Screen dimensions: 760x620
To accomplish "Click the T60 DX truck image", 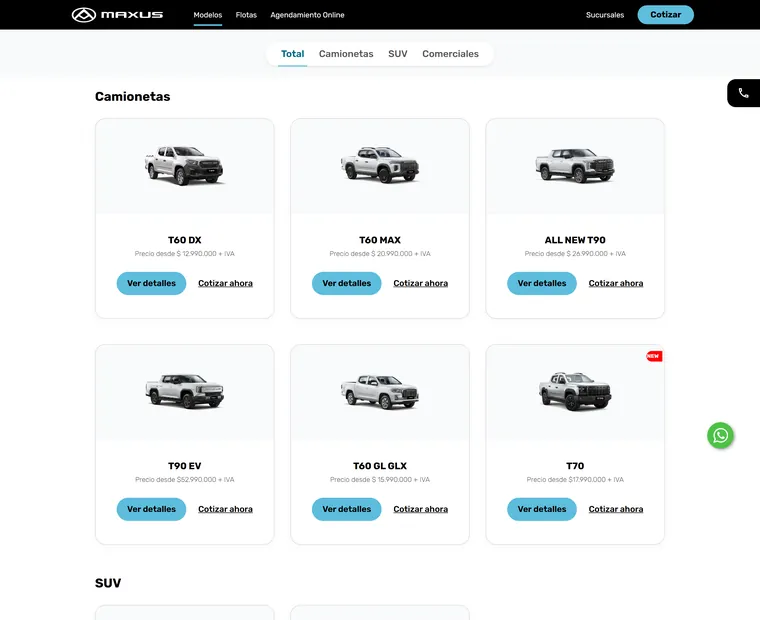I will click(x=184, y=165).
